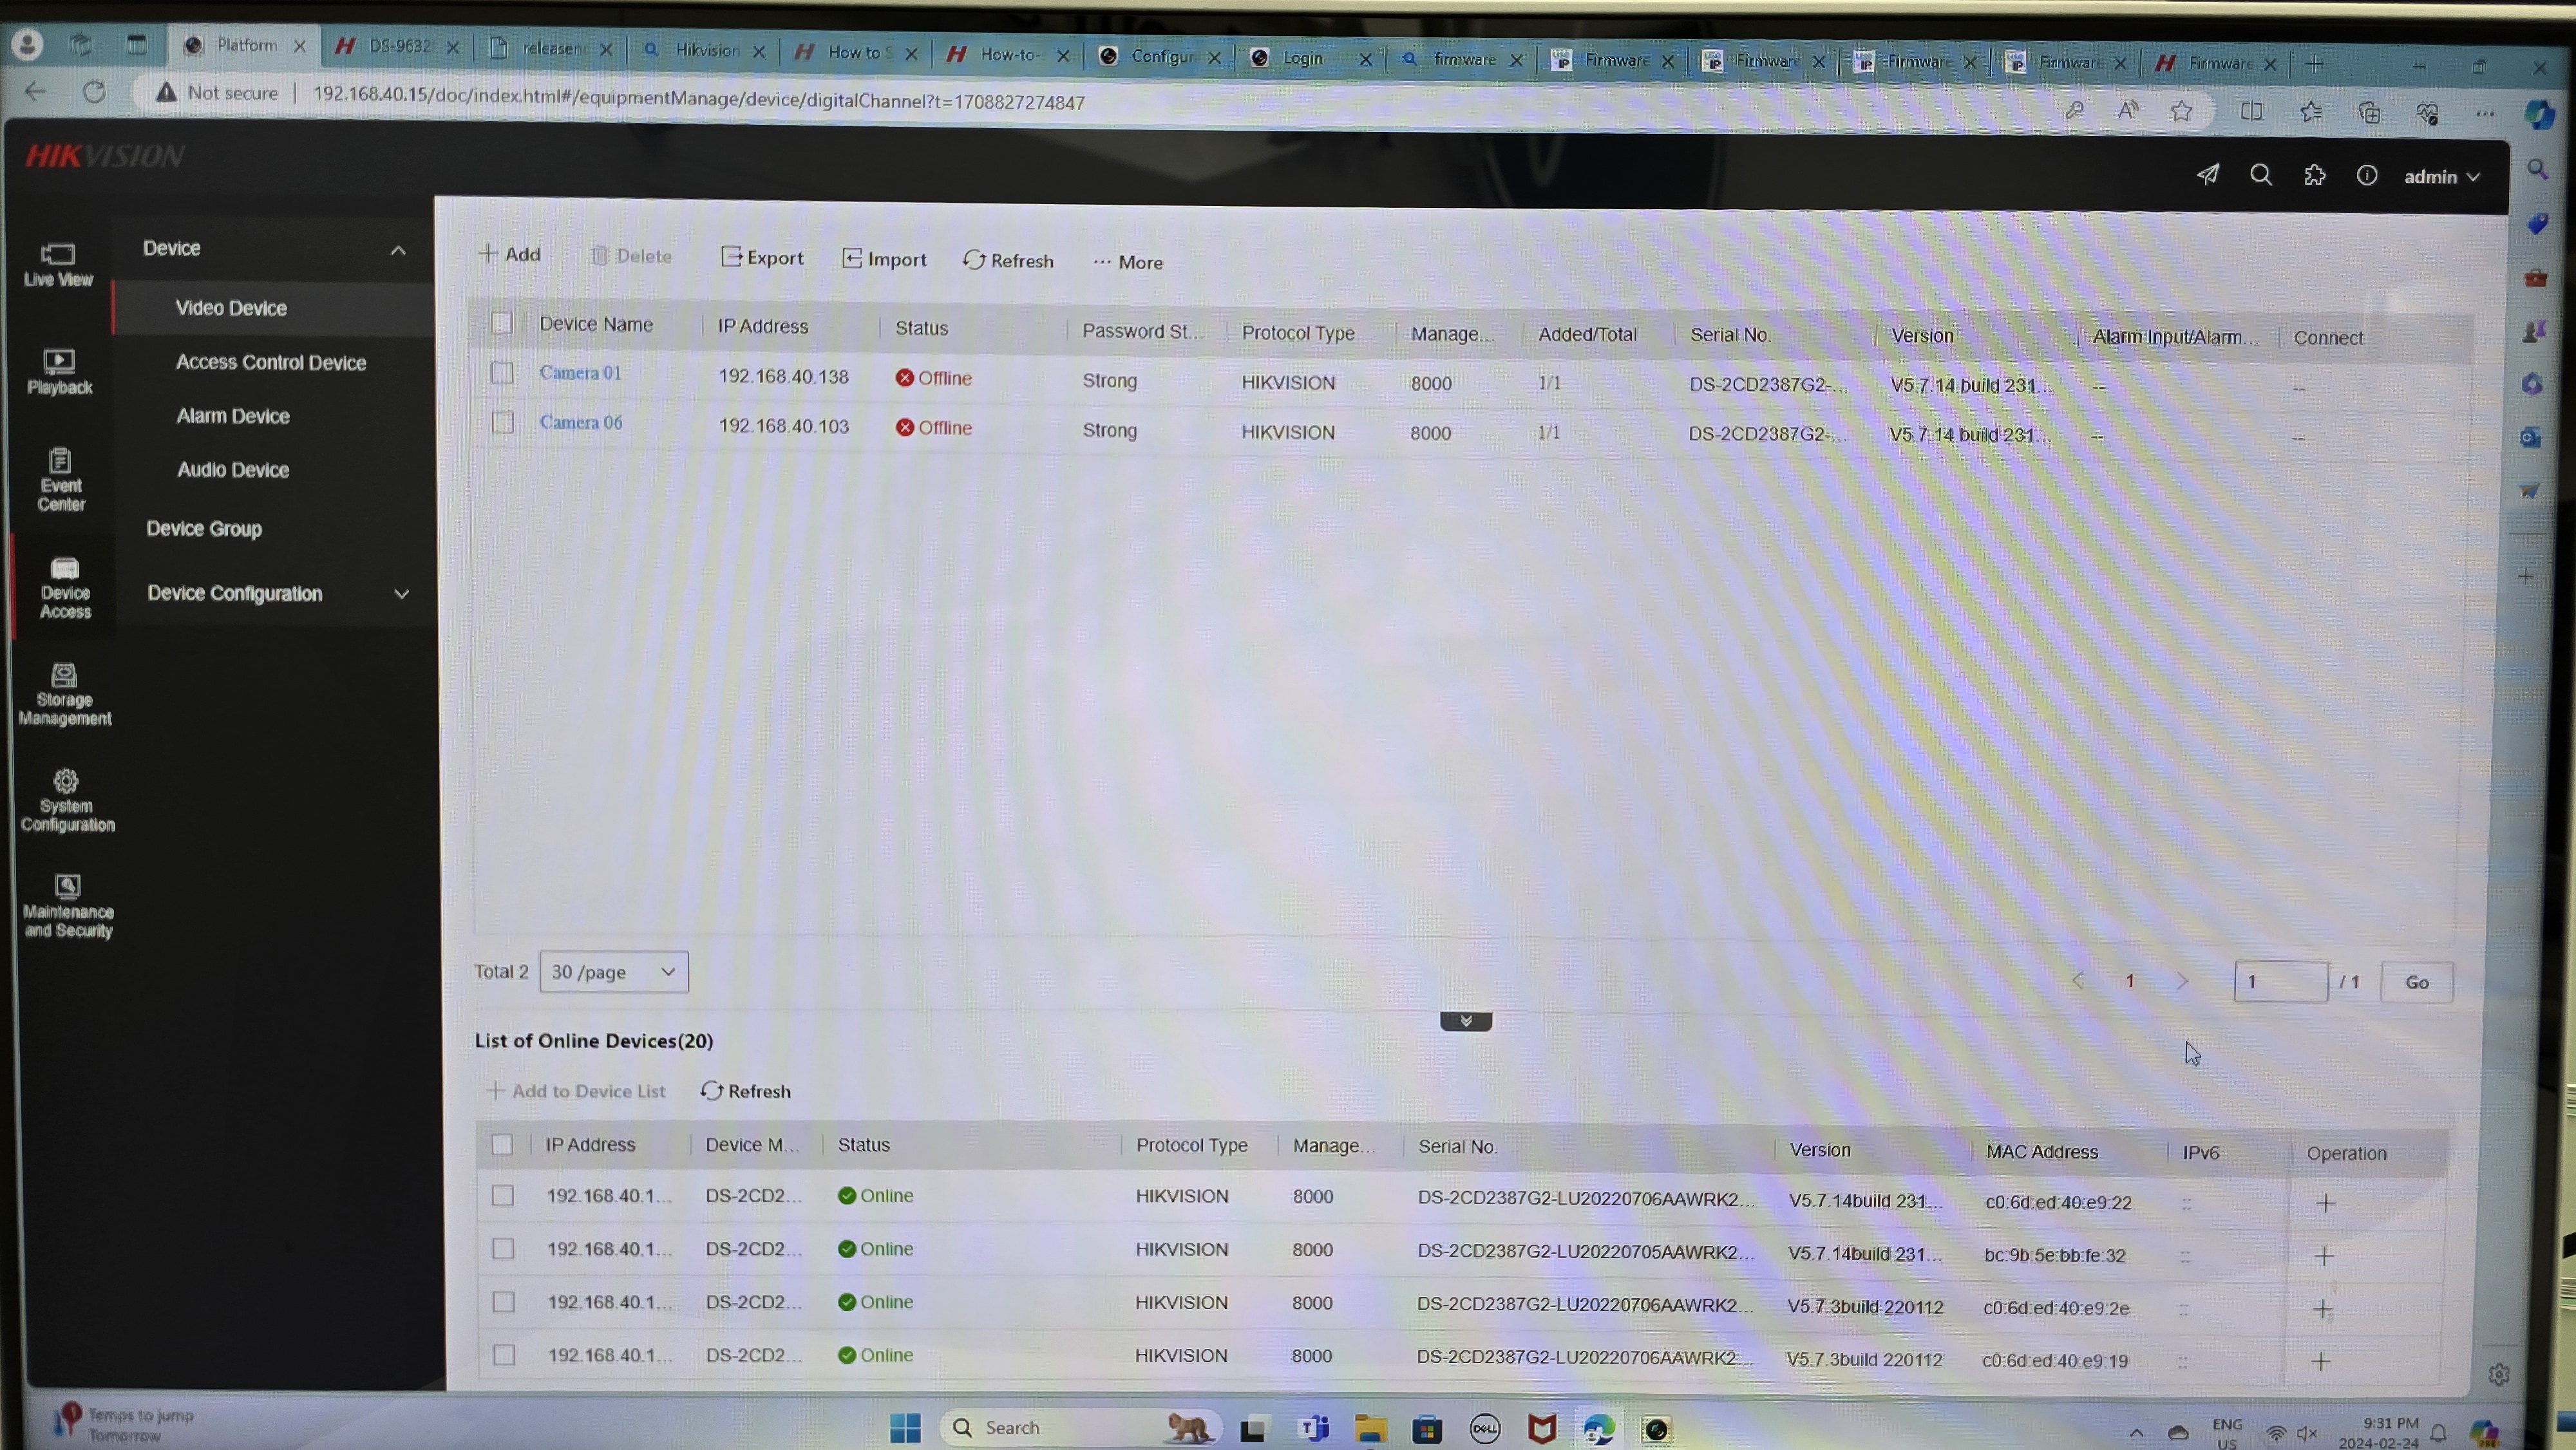Click the Export button
Viewport: 2576px width, 1450px height.
(x=762, y=258)
